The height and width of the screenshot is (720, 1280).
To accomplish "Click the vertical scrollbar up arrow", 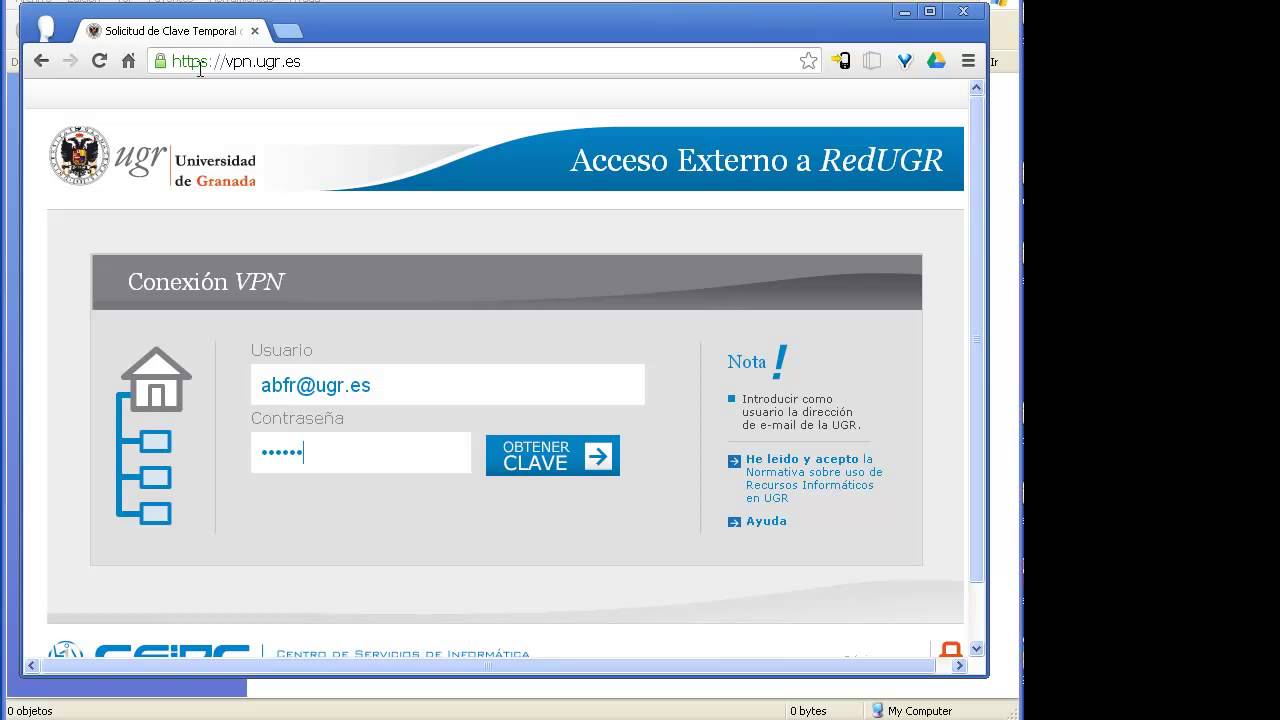I will [x=977, y=88].
